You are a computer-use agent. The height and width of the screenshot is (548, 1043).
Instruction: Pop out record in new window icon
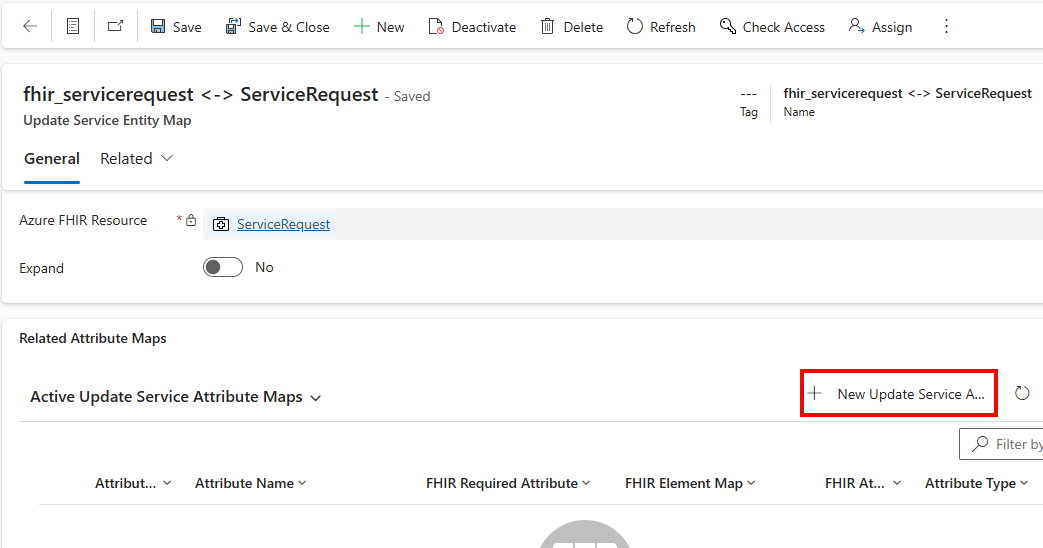click(x=116, y=27)
